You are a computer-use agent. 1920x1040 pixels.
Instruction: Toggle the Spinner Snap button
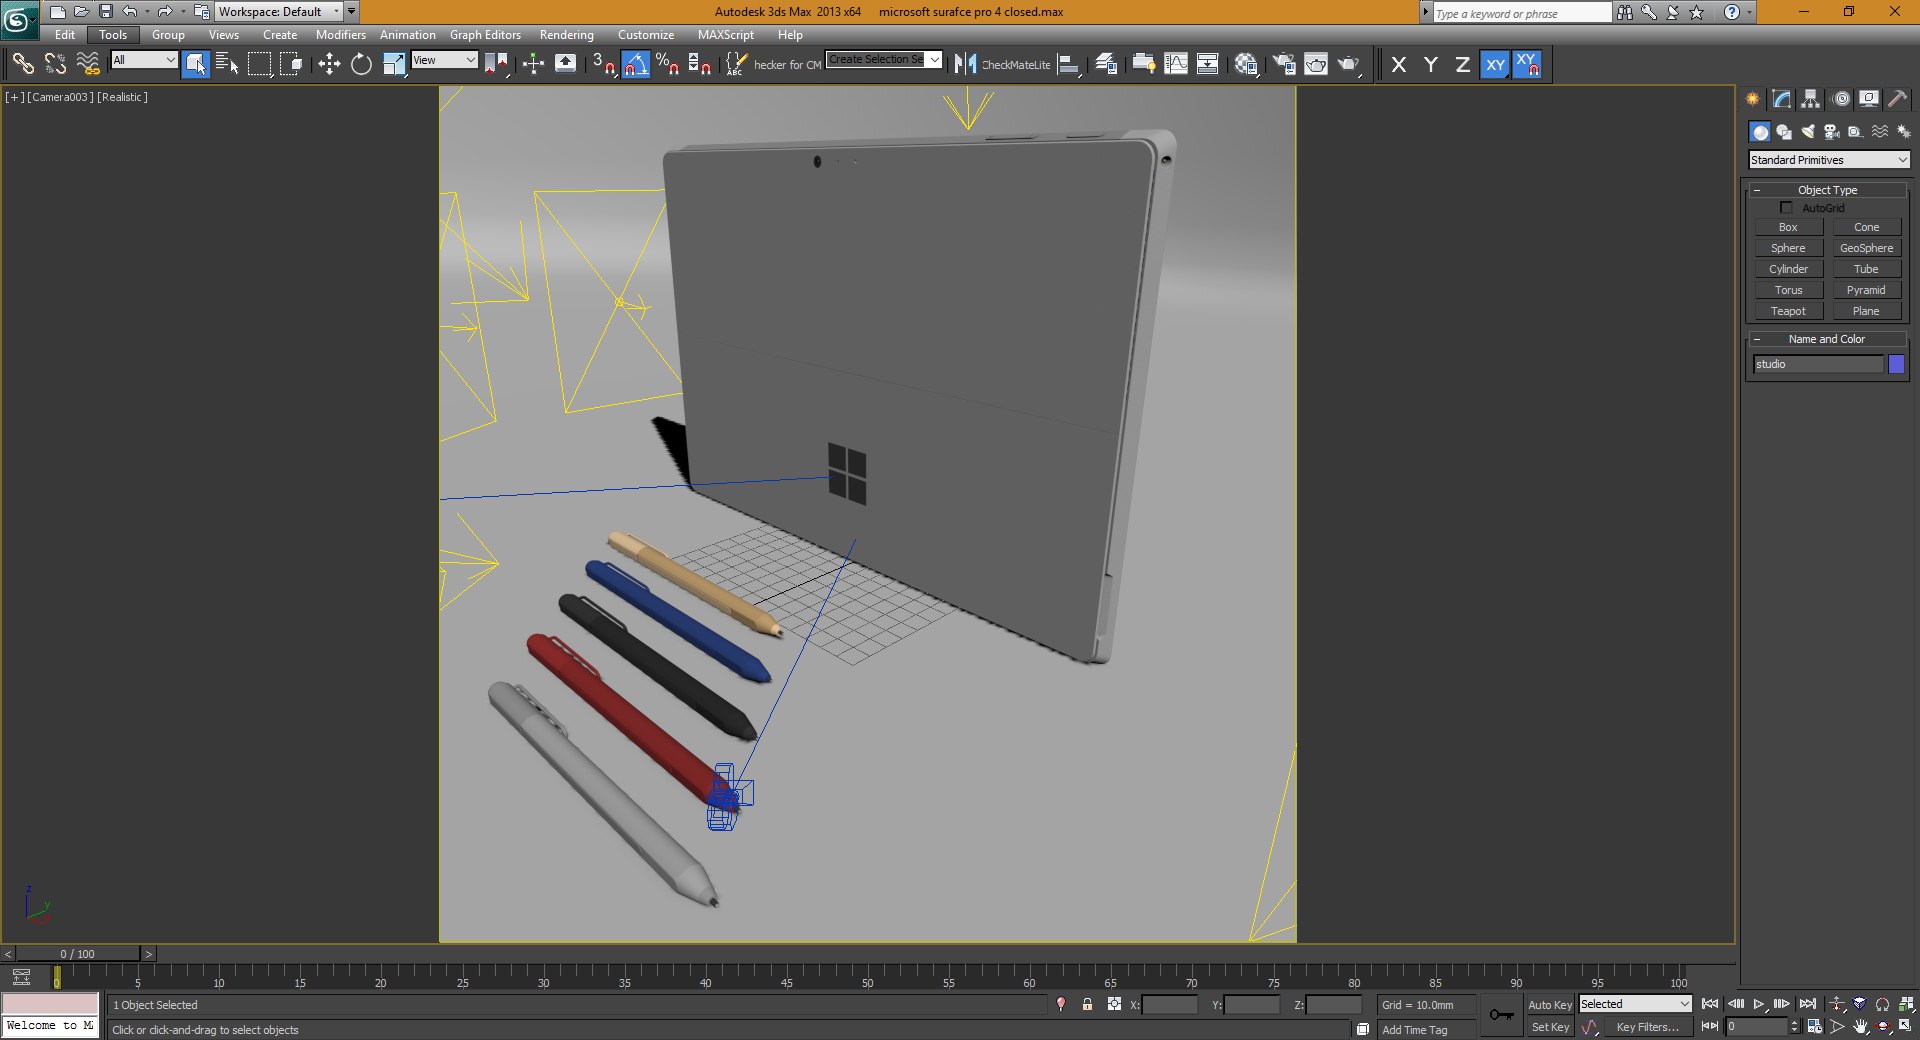click(x=700, y=64)
